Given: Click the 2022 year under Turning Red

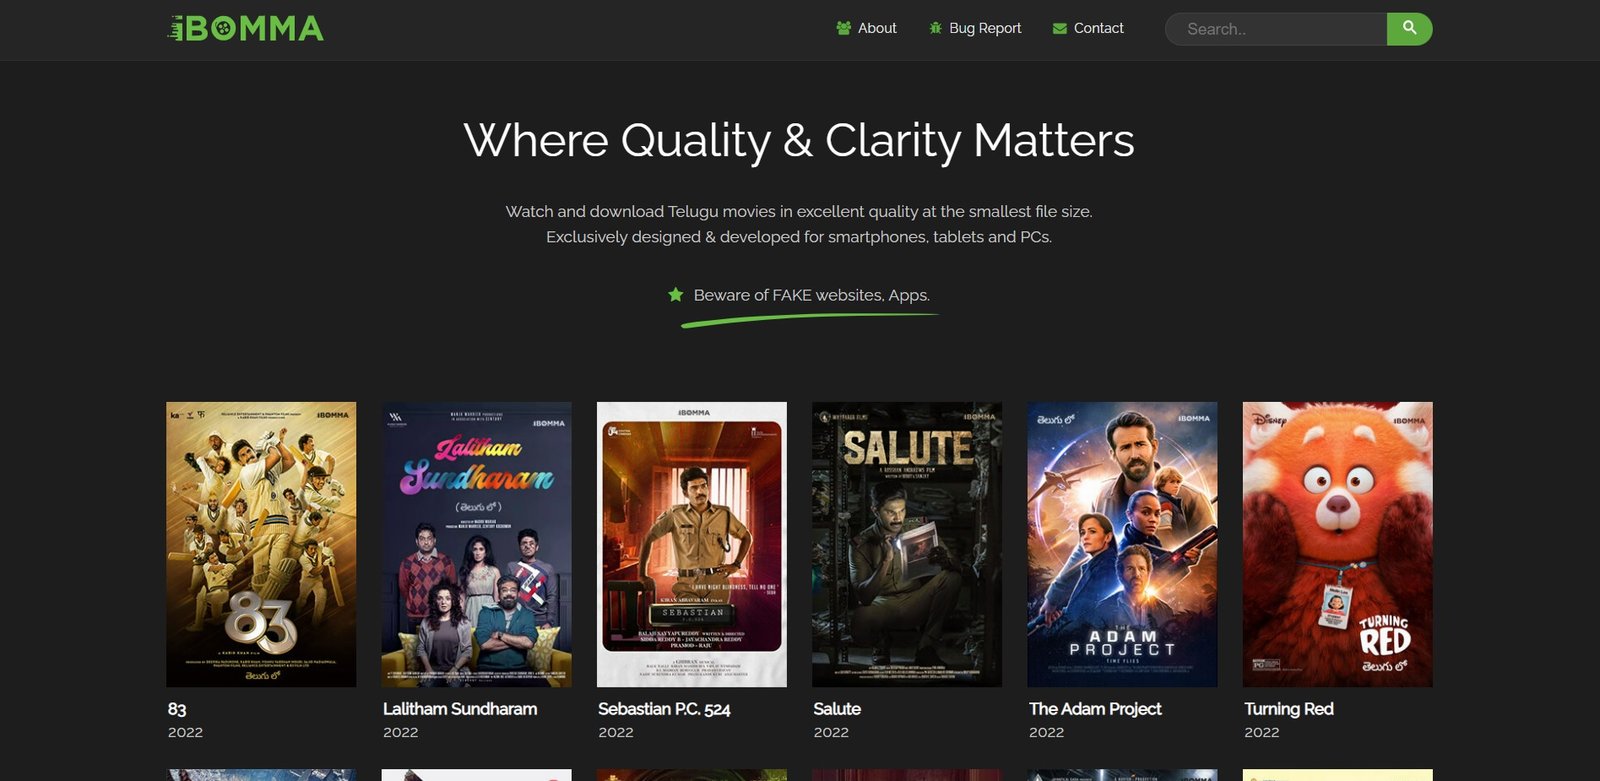Looking at the screenshot, I should coord(1262,732).
